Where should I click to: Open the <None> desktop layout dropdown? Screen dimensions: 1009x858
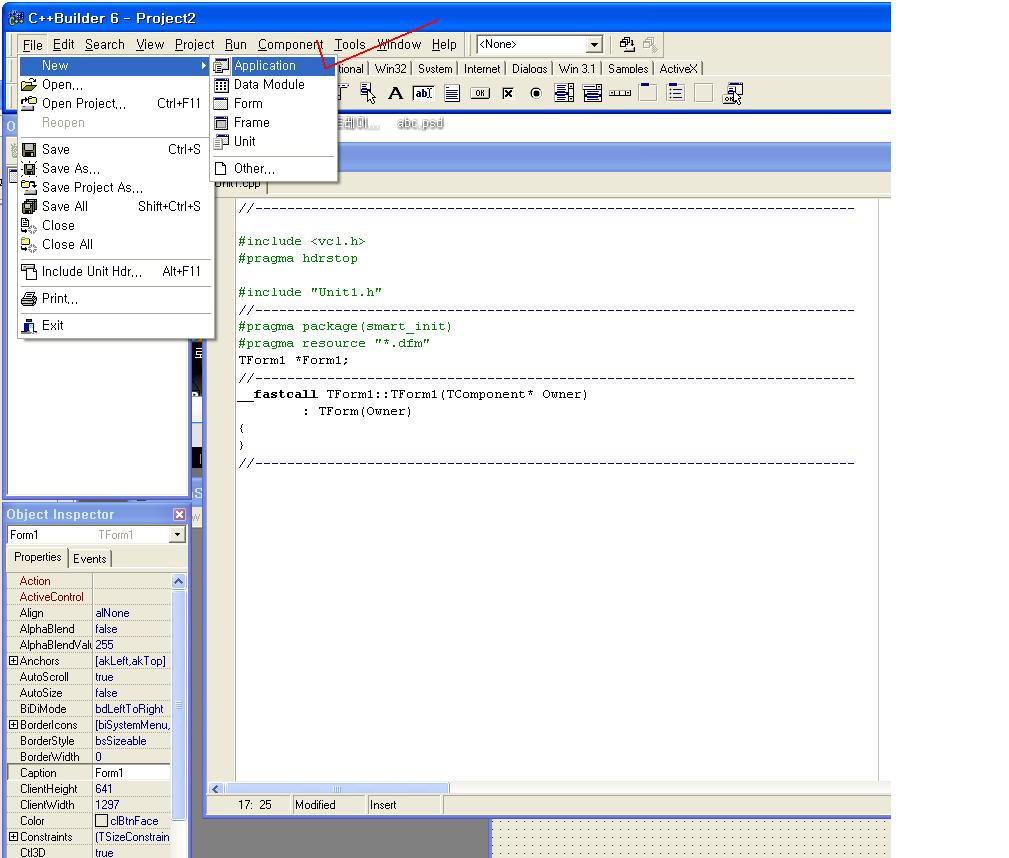594,45
